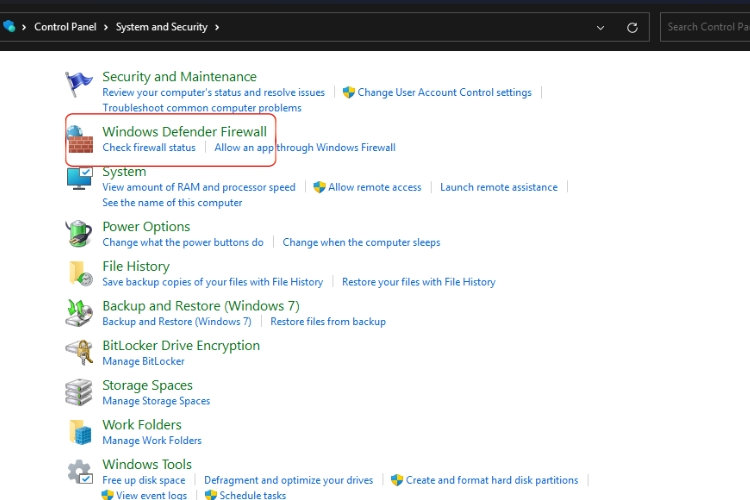Click the Backup and Restore icon
This screenshot has width=750, height=500.
(x=79, y=313)
